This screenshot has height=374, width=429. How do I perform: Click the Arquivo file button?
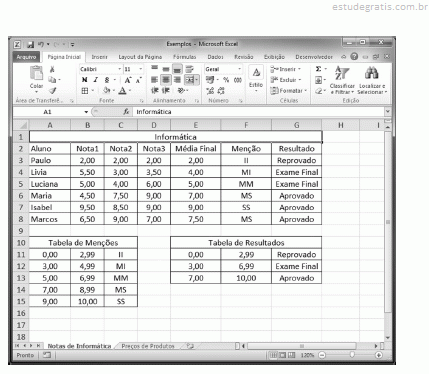click(26, 57)
